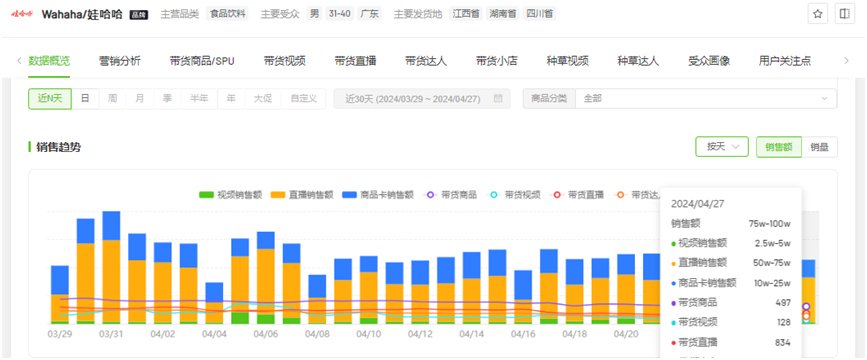
Task: Open the 用户关注点 tab
Action: [785, 61]
